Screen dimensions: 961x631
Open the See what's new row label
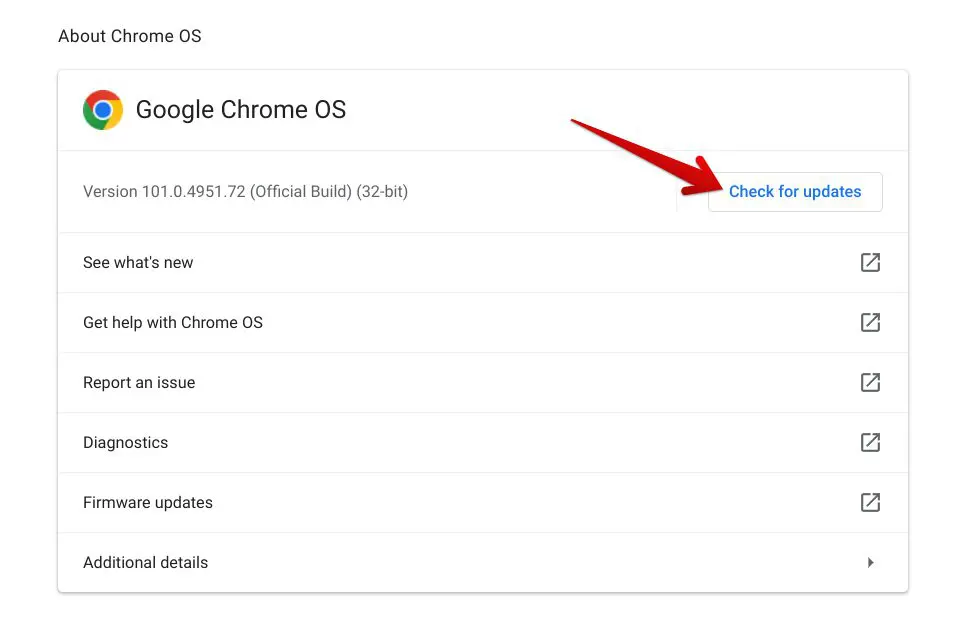click(x=138, y=262)
